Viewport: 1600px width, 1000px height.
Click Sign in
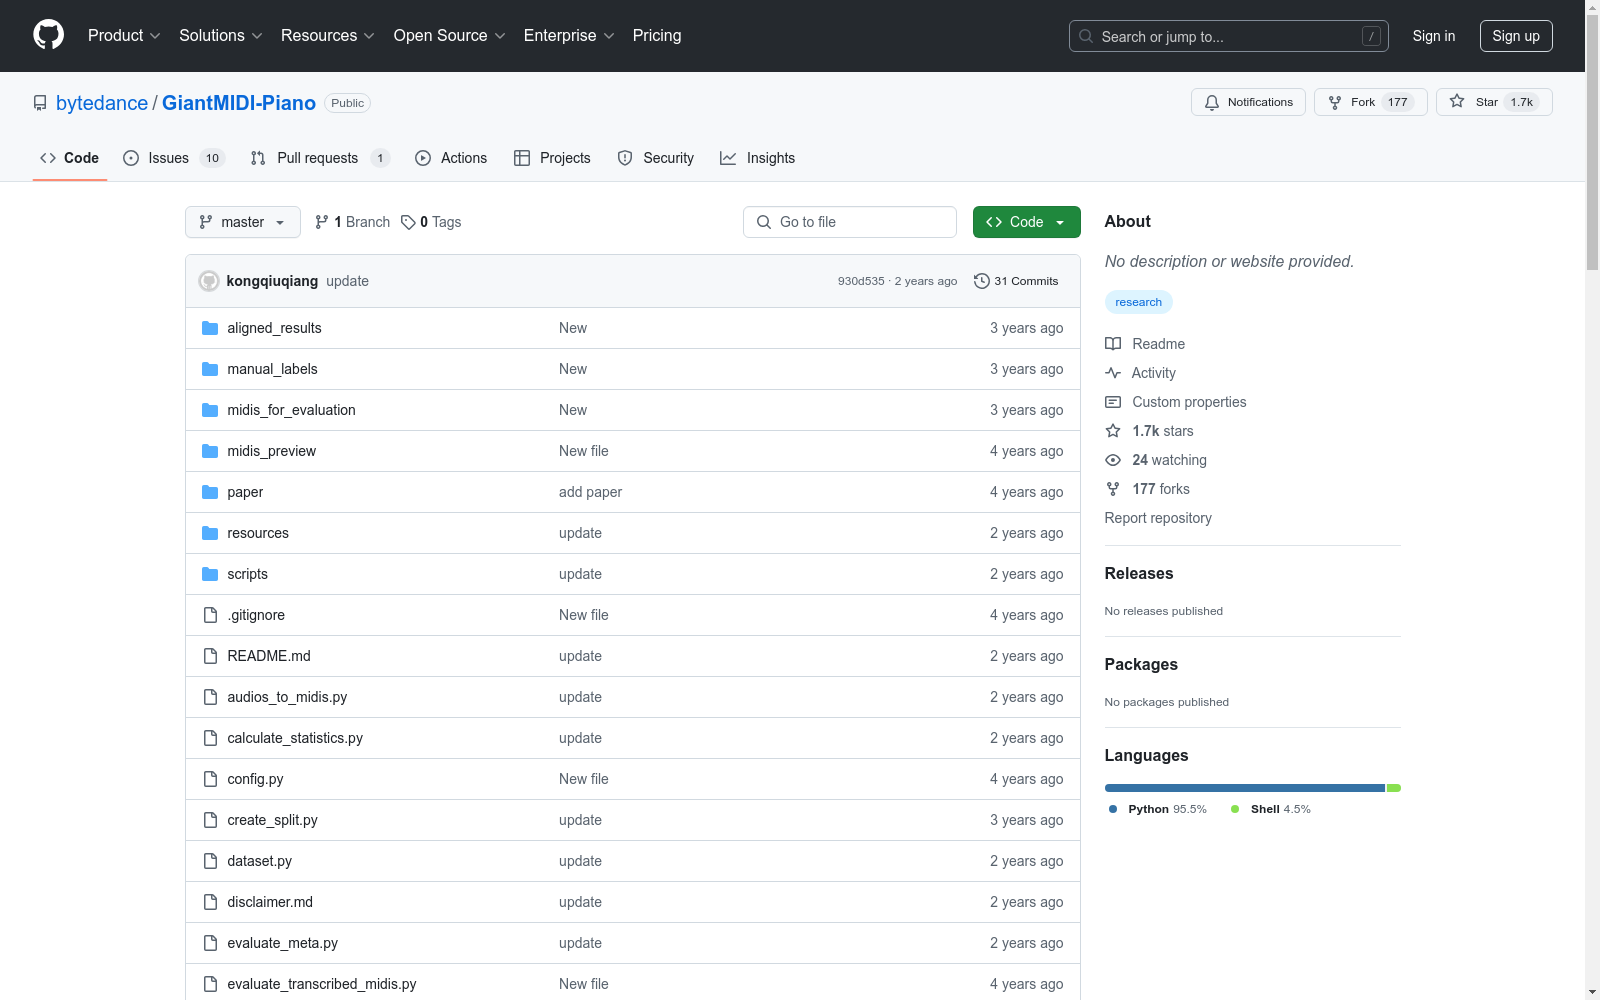click(x=1434, y=36)
